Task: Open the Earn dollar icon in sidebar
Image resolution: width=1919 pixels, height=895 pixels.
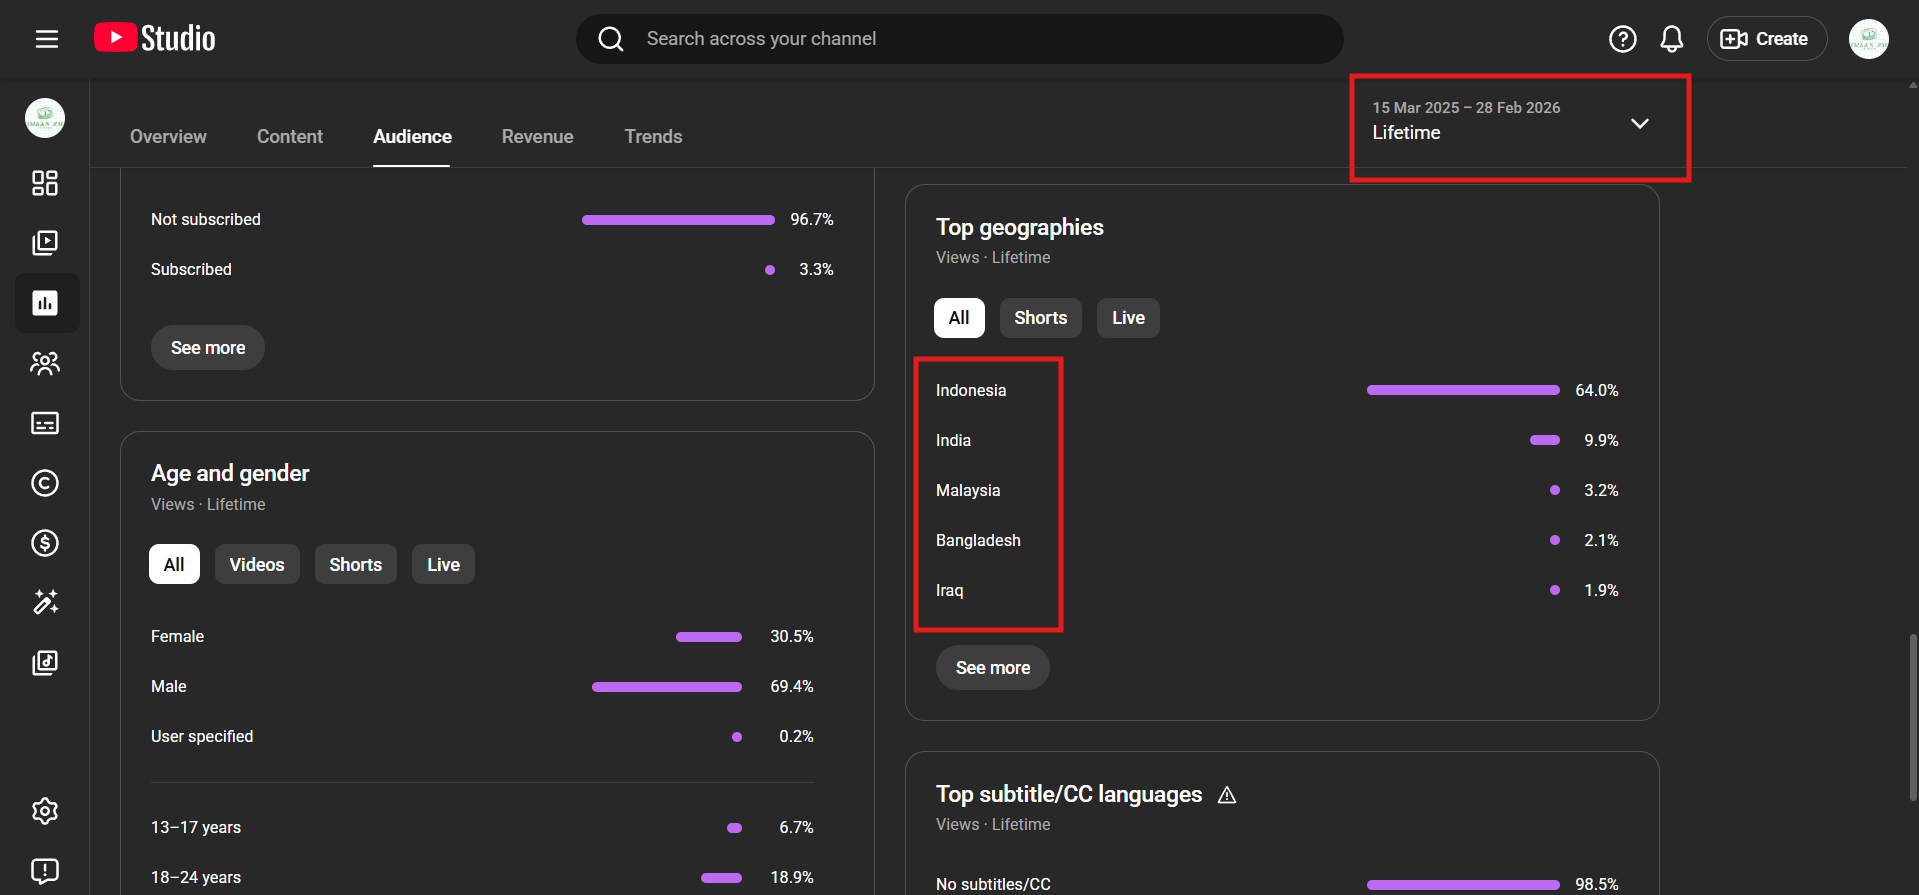Action: (45, 543)
